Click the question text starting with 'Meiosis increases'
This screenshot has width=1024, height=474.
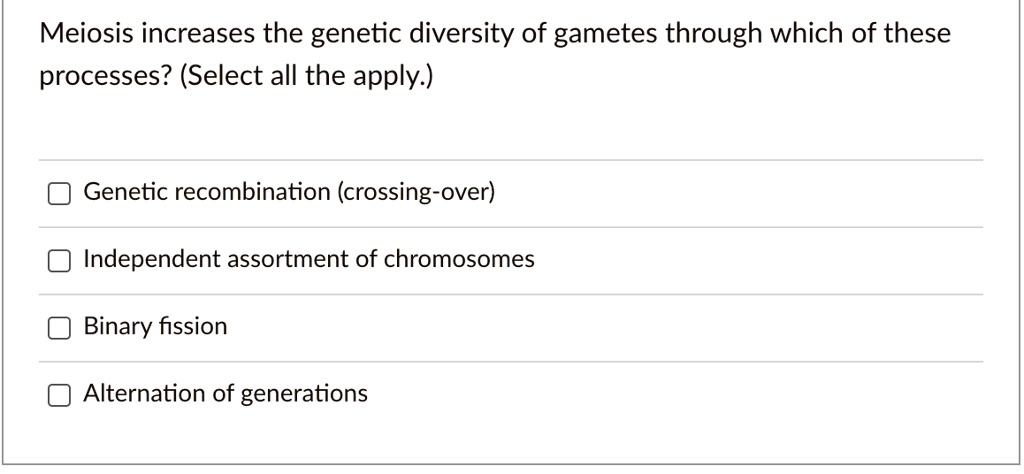click(495, 34)
